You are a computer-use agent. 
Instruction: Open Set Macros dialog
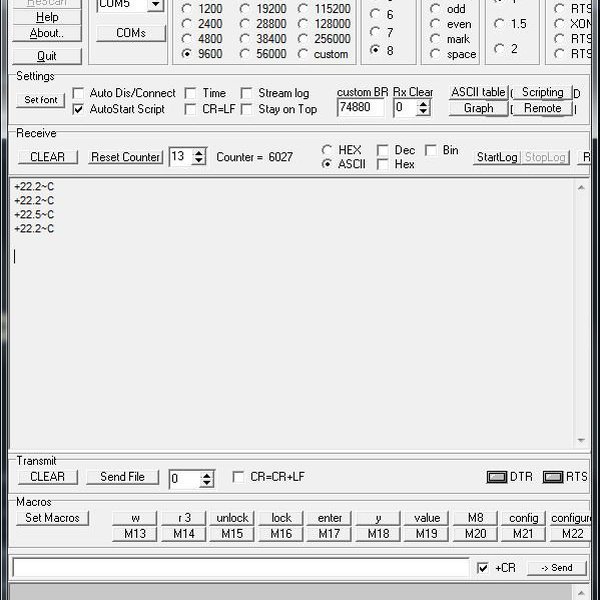tap(52, 518)
